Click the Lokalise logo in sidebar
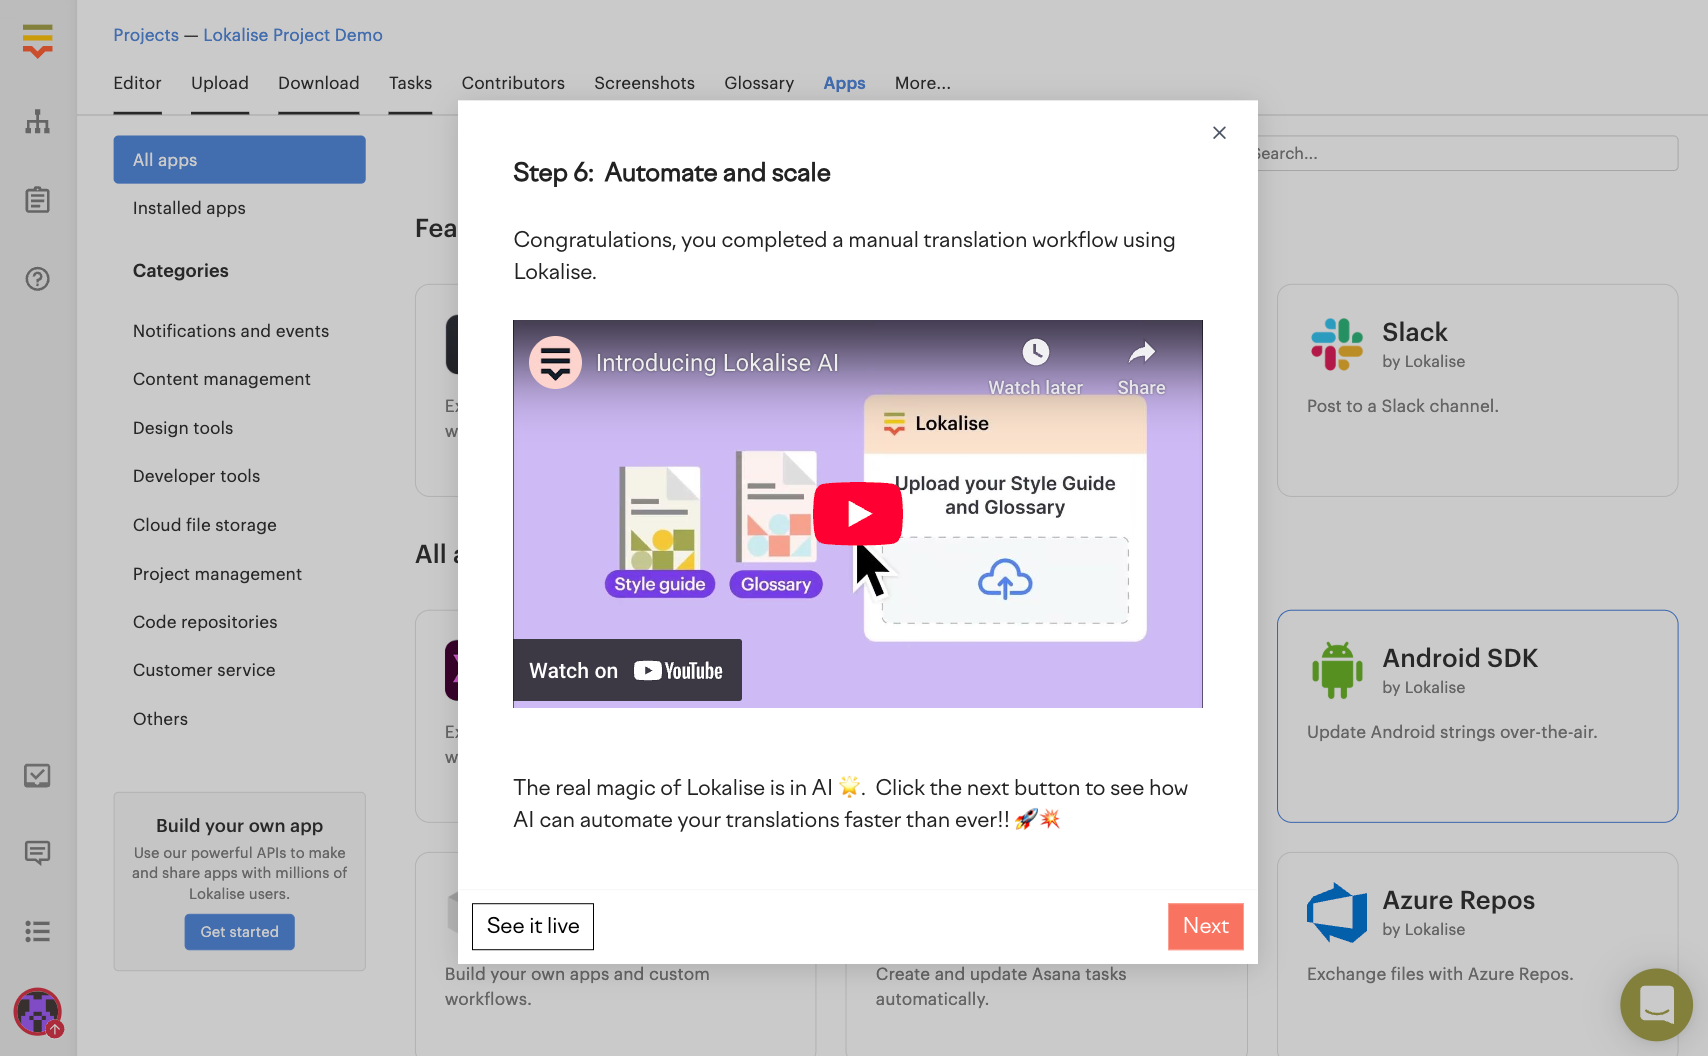1708x1056 pixels. pyautogui.click(x=37, y=41)
